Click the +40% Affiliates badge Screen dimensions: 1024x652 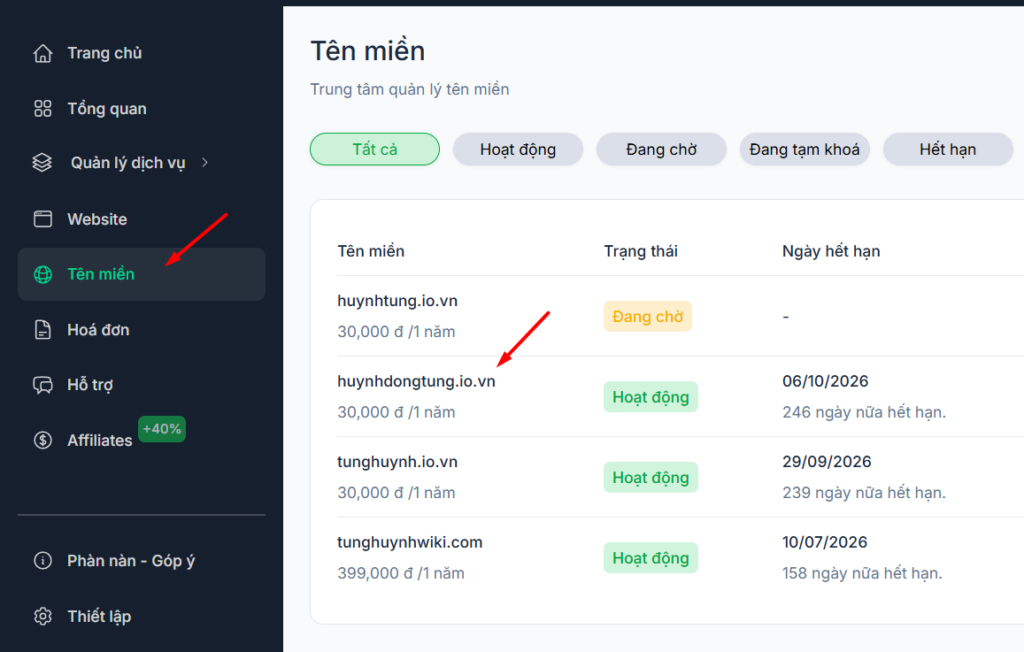tap(161, 428)
